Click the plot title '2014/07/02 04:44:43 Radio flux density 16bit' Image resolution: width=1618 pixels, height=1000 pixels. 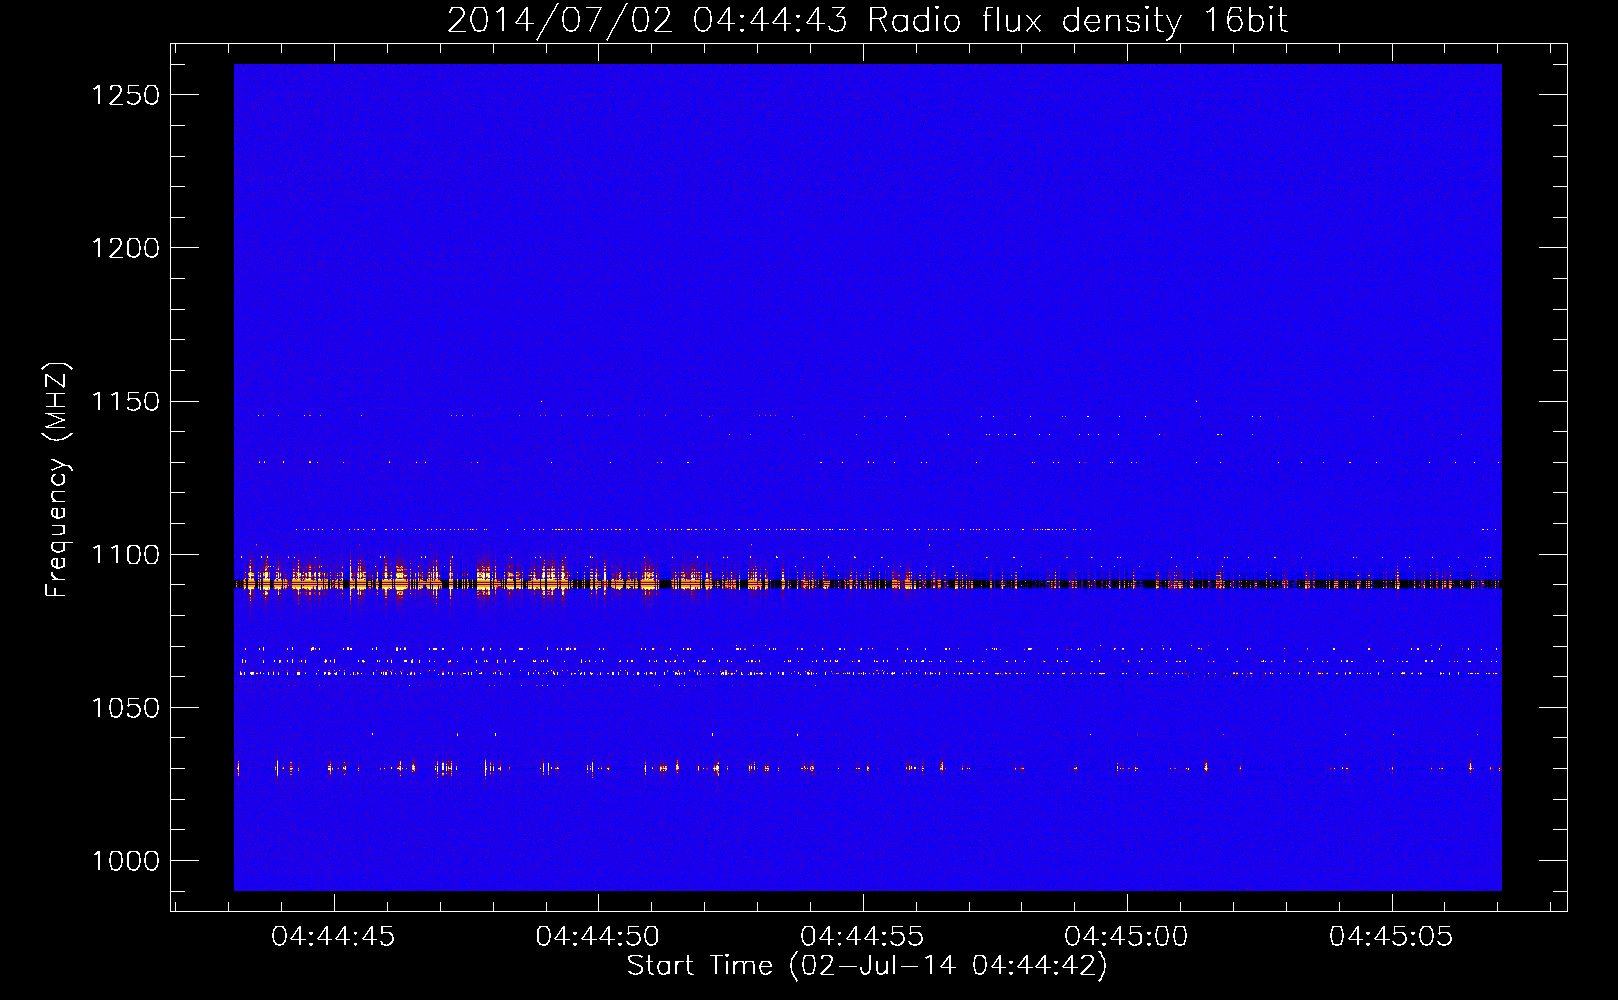867,21
